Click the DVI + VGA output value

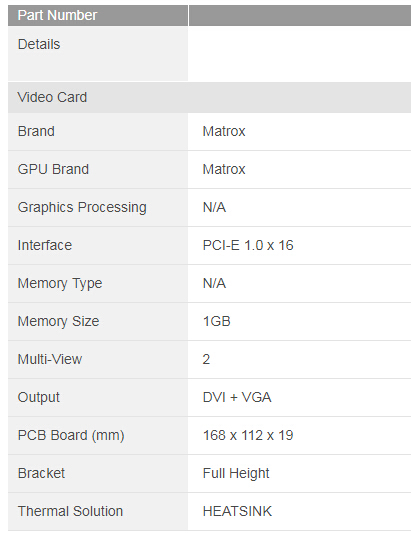coord(237,397)
